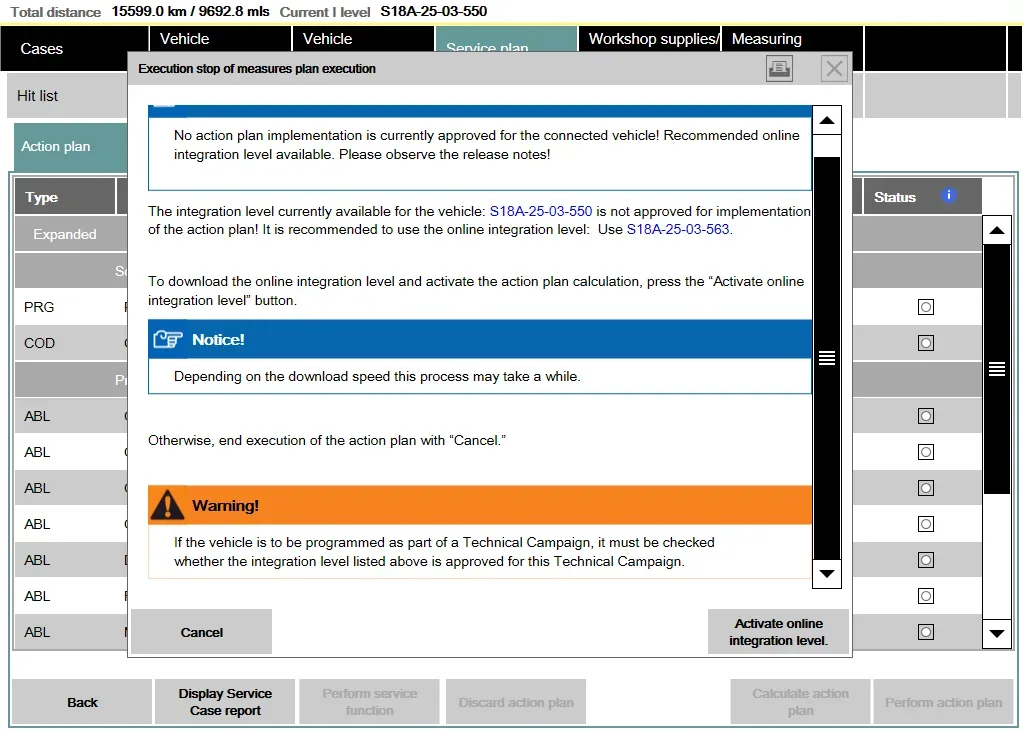Select the Action plan tab
The width and height of the screenshot is (1024, 731).
pos(71,147)
